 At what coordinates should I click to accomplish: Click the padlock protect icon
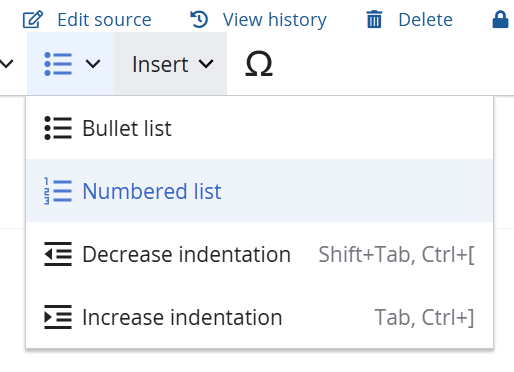pyautogui.click(x=500, y=19)
